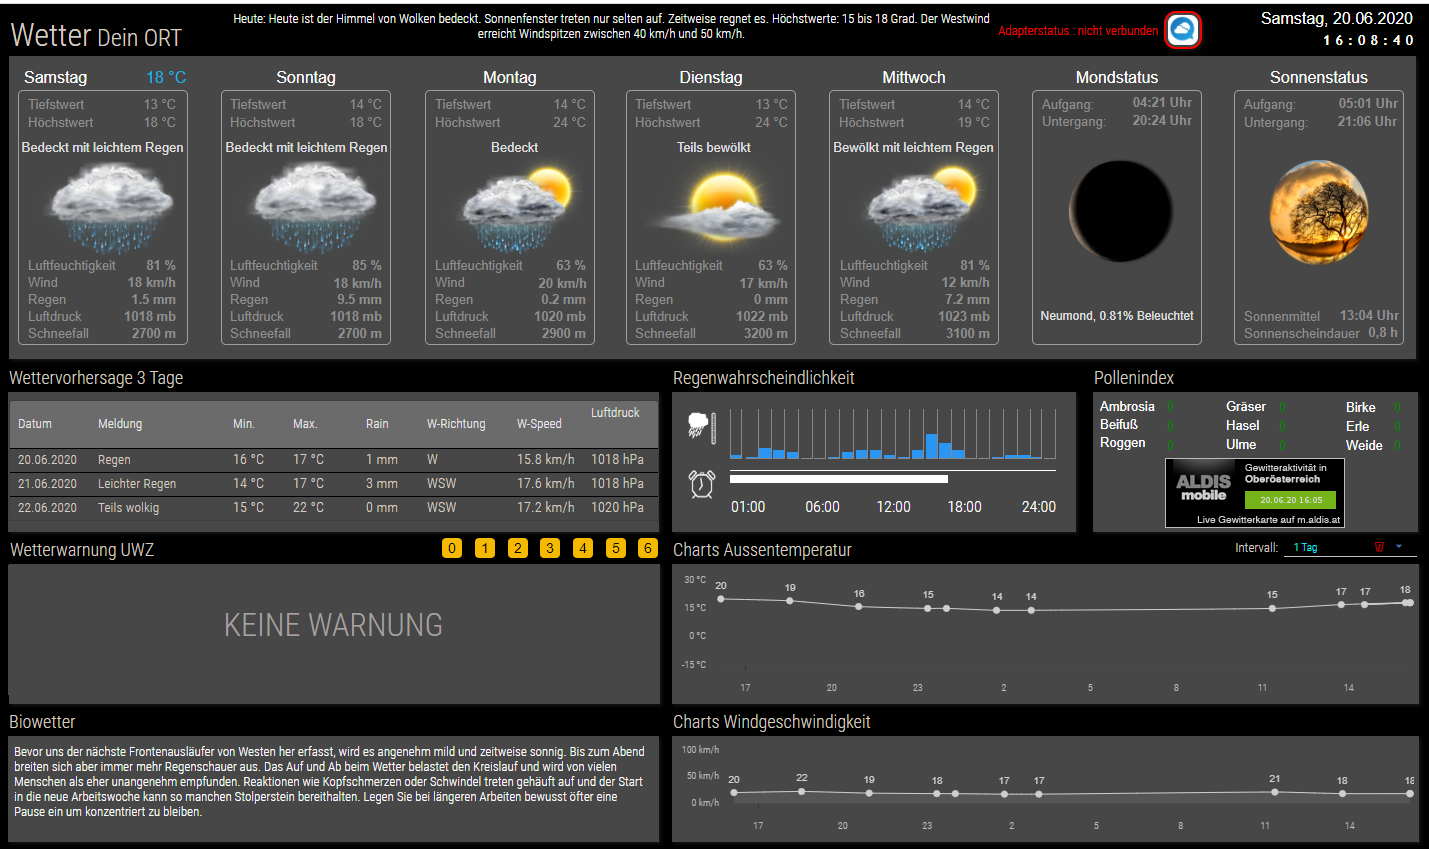Select the 20.06.2020 forecast row date
This screenshot has height=849, width=1429.
point(47,460)
